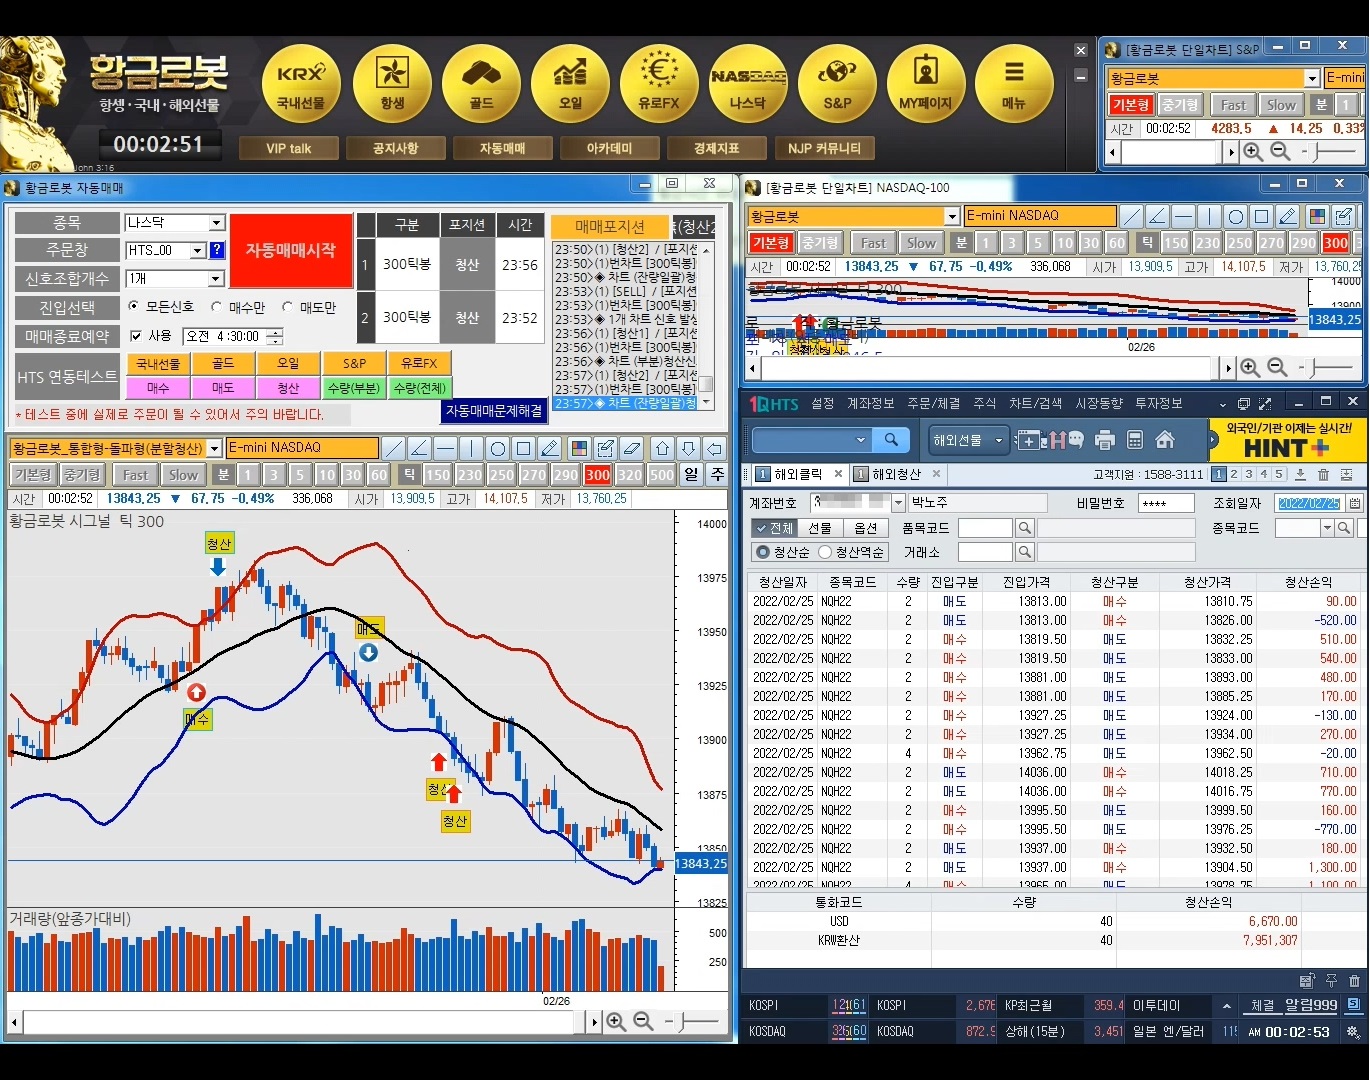Open the 신호조합개수 1개 dropdown
The image size is (1370, 1080).
[x=216, y=279]
